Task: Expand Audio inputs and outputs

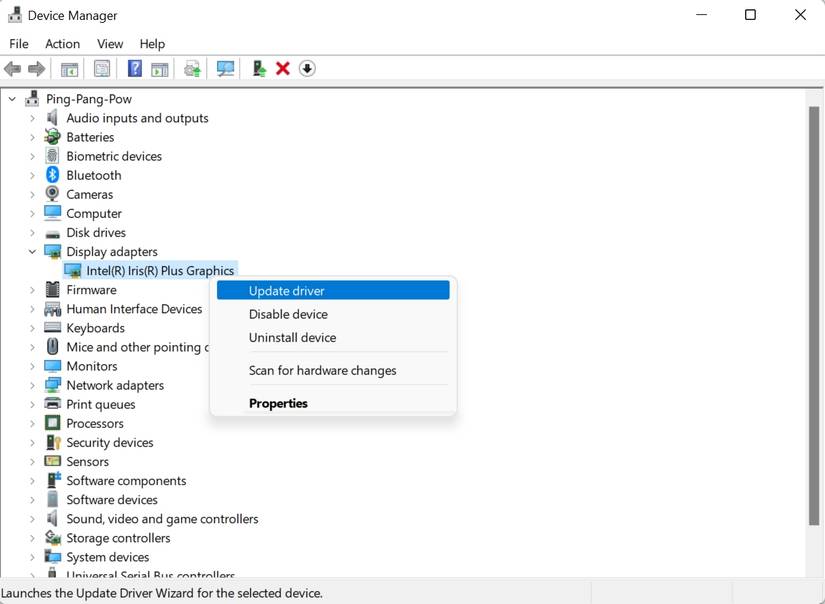Action: [33, 118]
